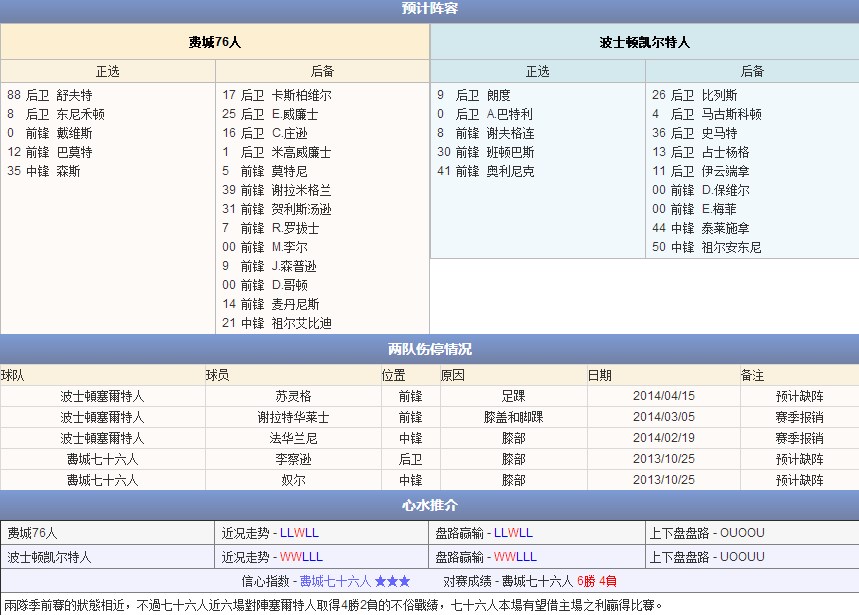Click injured player '谢拉特华莱士'
Viewport: 859px width, 615px height.
pos(293,417)
